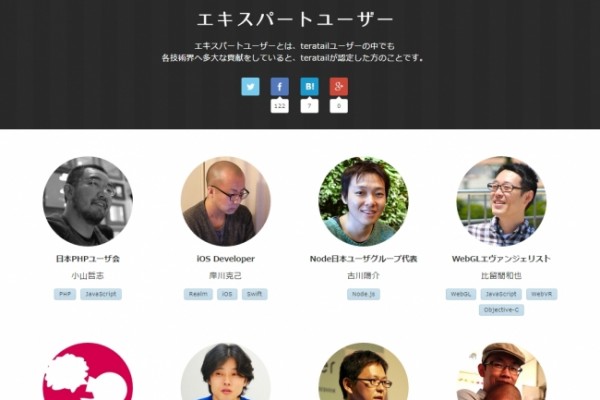Open the iOS Developer title link
Screen dimensions: 600x400
(225, 259)
